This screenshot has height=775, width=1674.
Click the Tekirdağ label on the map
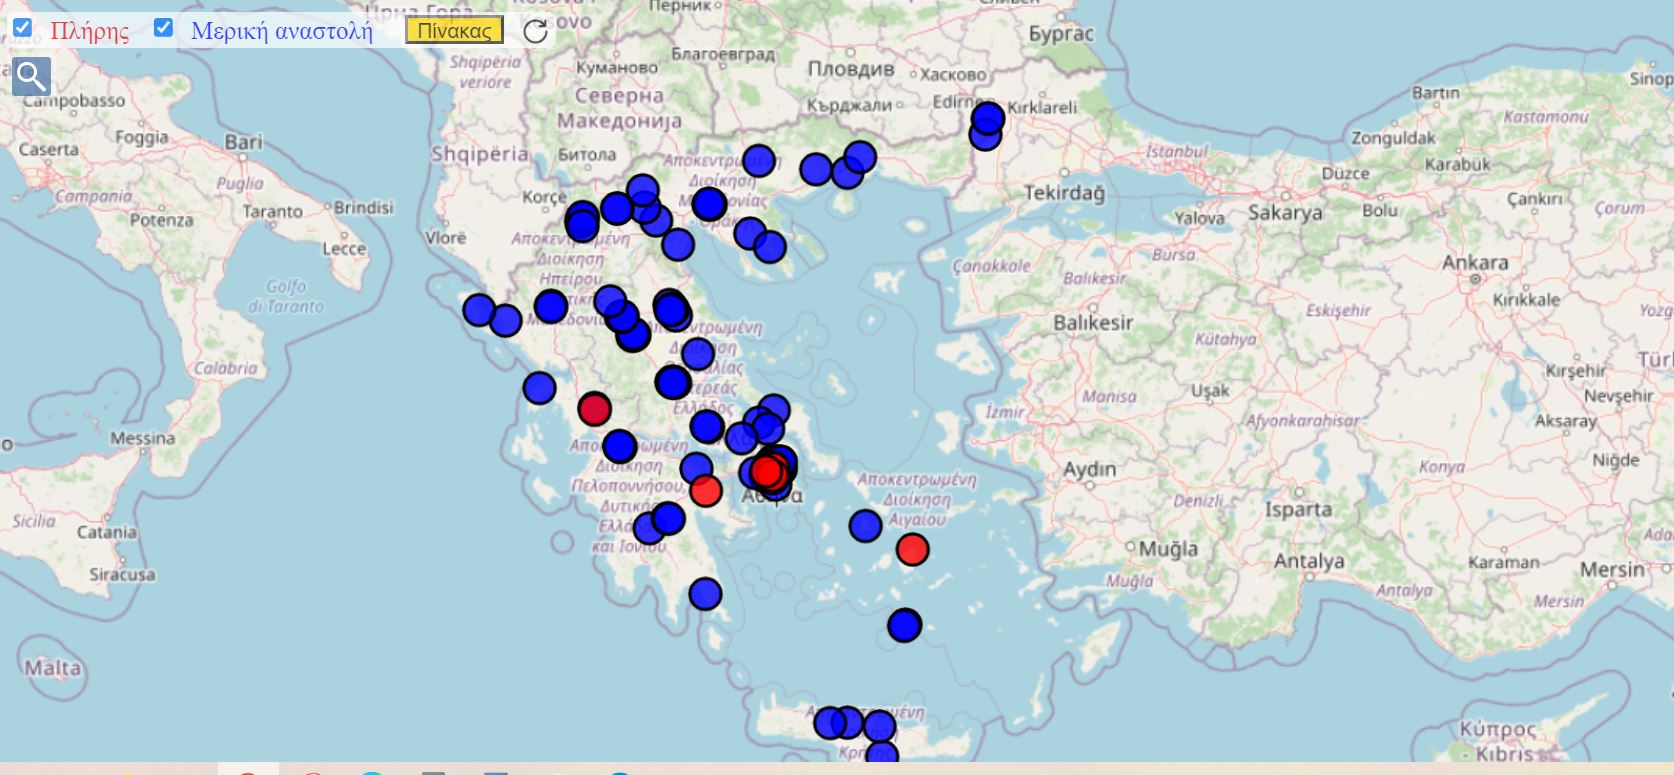pos(1065,193)
